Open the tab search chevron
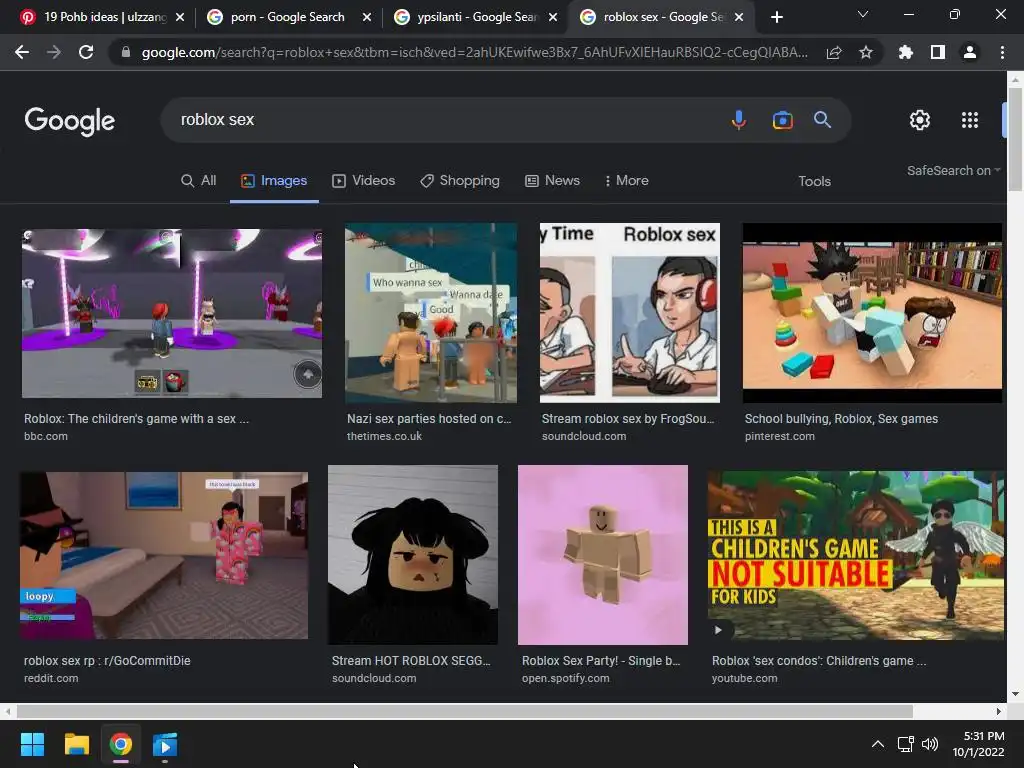The height and width of the screenshot is (768, 1024). (x=863, y=14)
